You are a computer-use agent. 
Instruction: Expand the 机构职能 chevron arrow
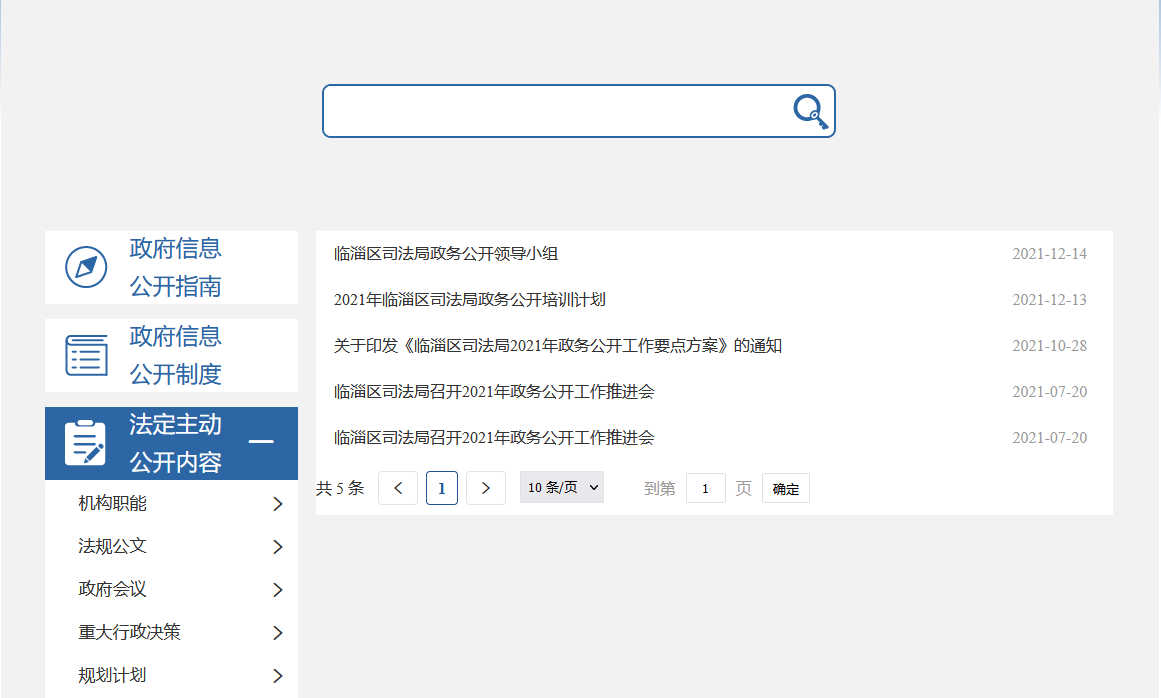click(278, 504)
